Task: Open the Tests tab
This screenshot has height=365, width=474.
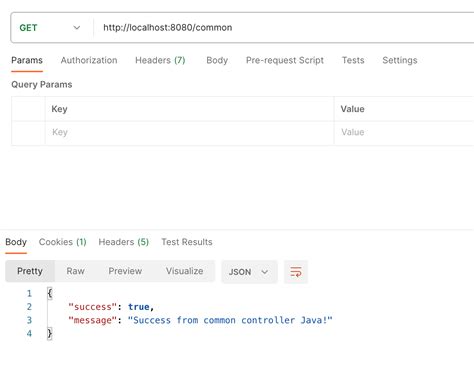Action: (x=353, y=60)
